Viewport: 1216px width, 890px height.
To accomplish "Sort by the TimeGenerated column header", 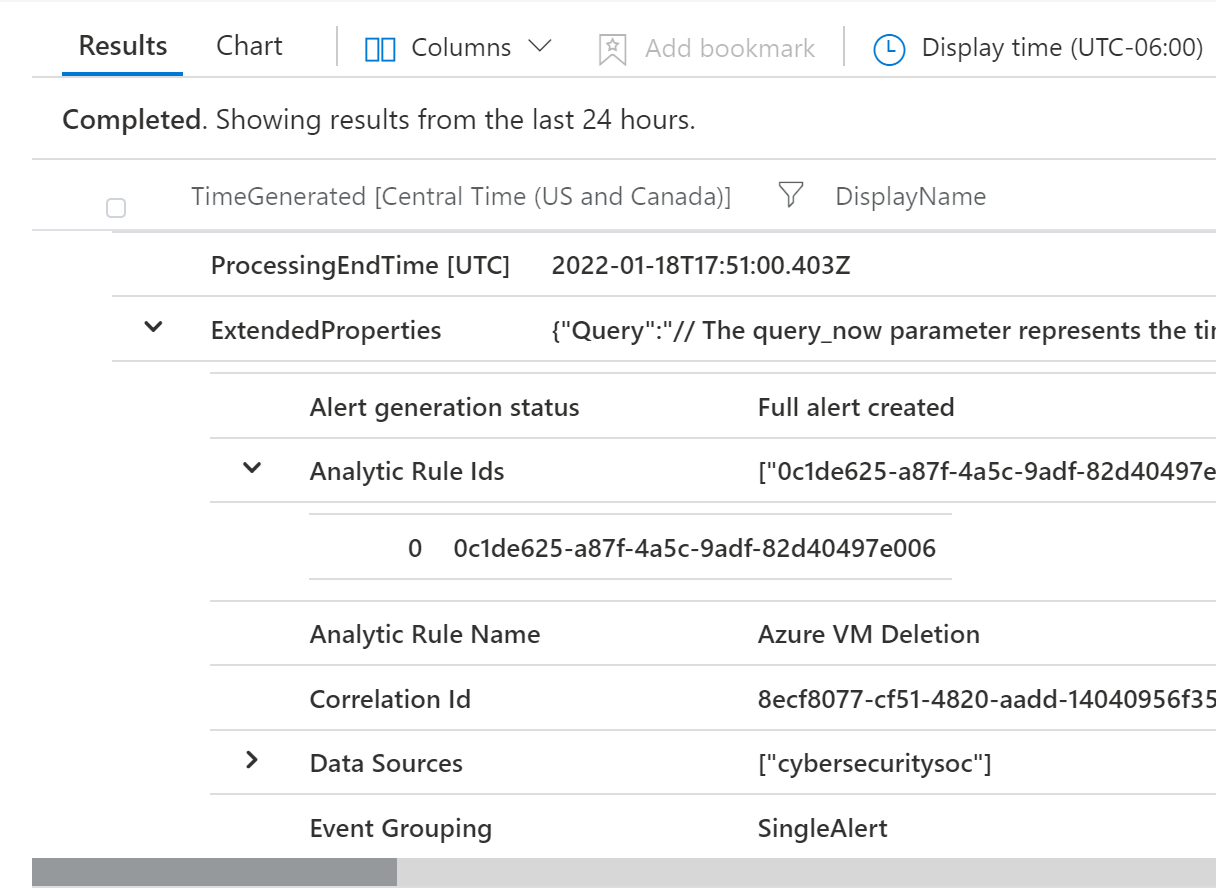I will [460, 197].
